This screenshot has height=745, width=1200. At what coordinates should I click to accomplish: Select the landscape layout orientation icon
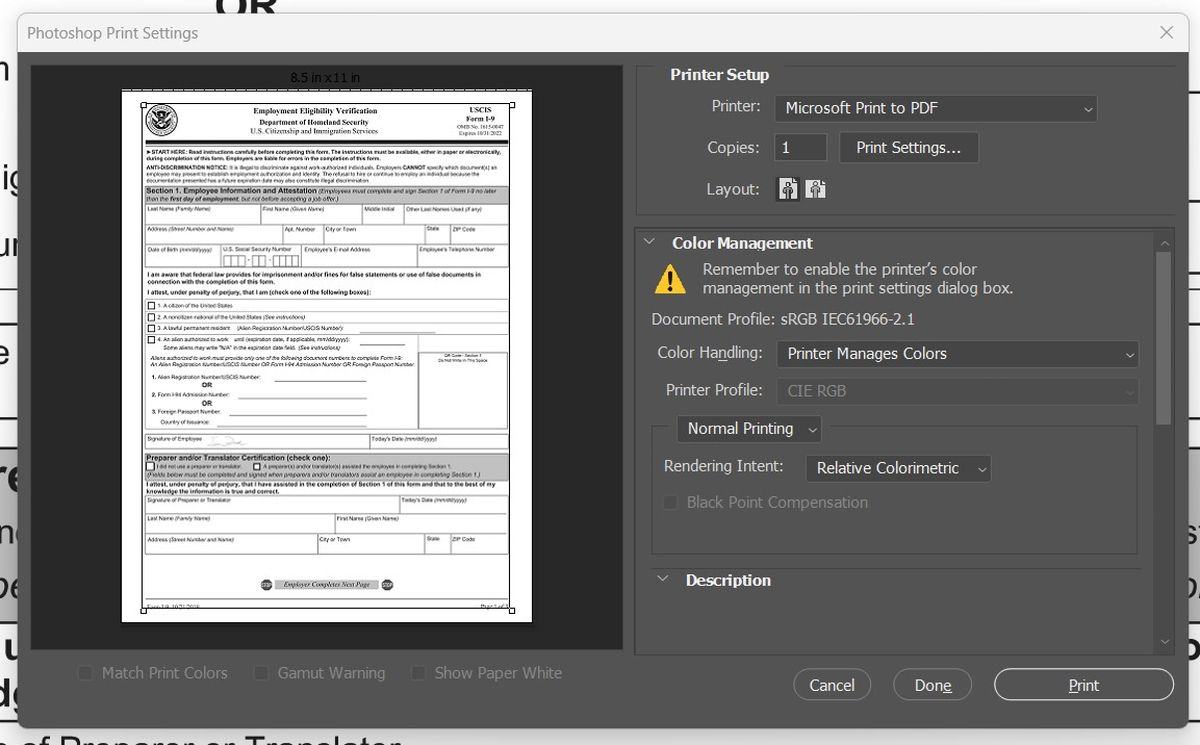pyautogui.click(x=815, y=188)
